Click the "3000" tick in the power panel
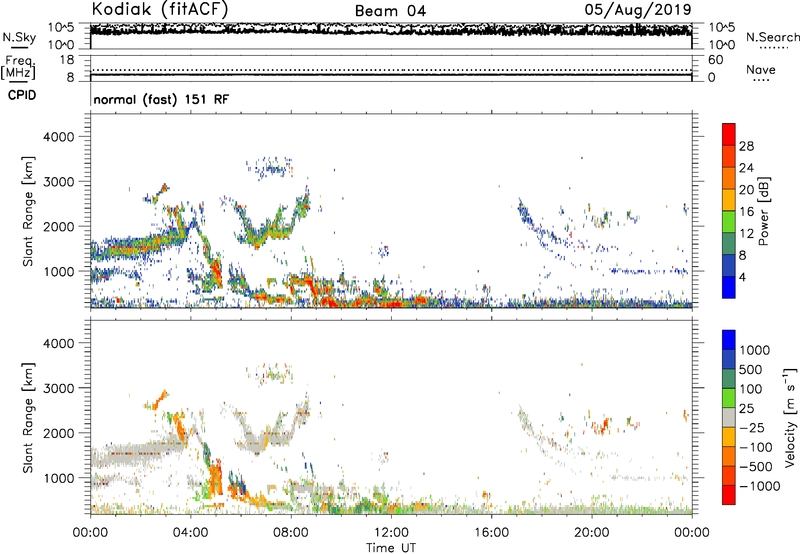800x554 pixels. pyautogui.click(x=59, y=182)
